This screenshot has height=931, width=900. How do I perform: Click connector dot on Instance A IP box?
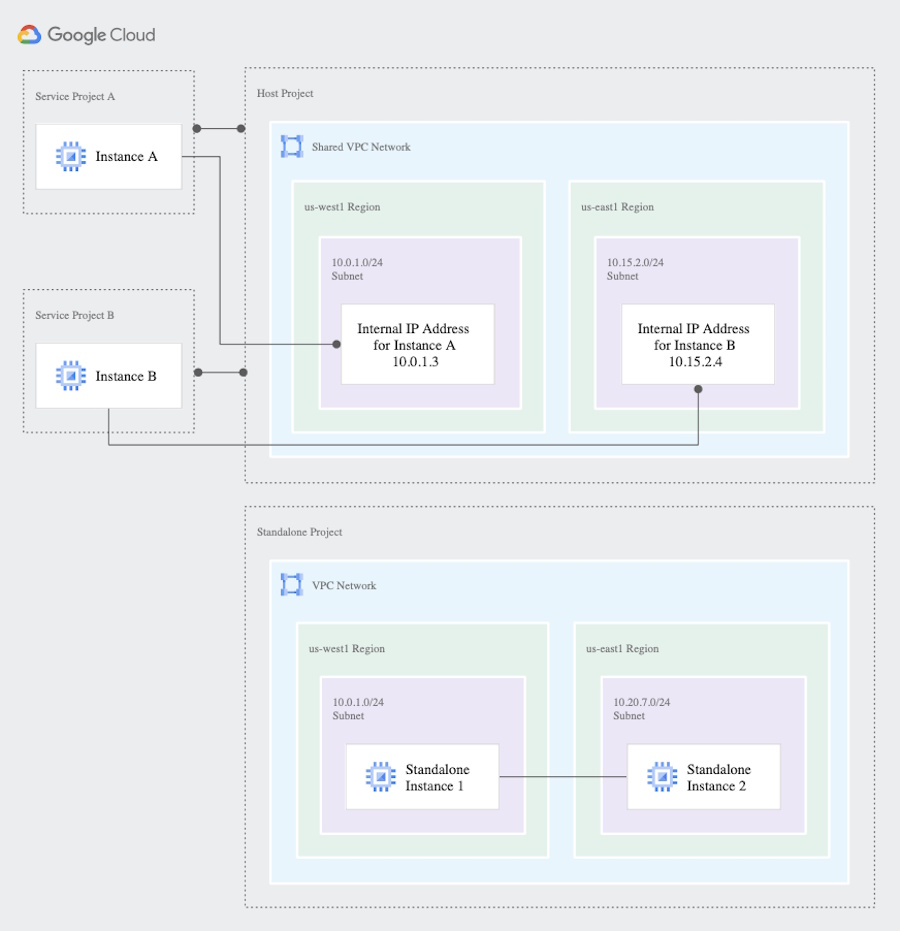[337, 344]
